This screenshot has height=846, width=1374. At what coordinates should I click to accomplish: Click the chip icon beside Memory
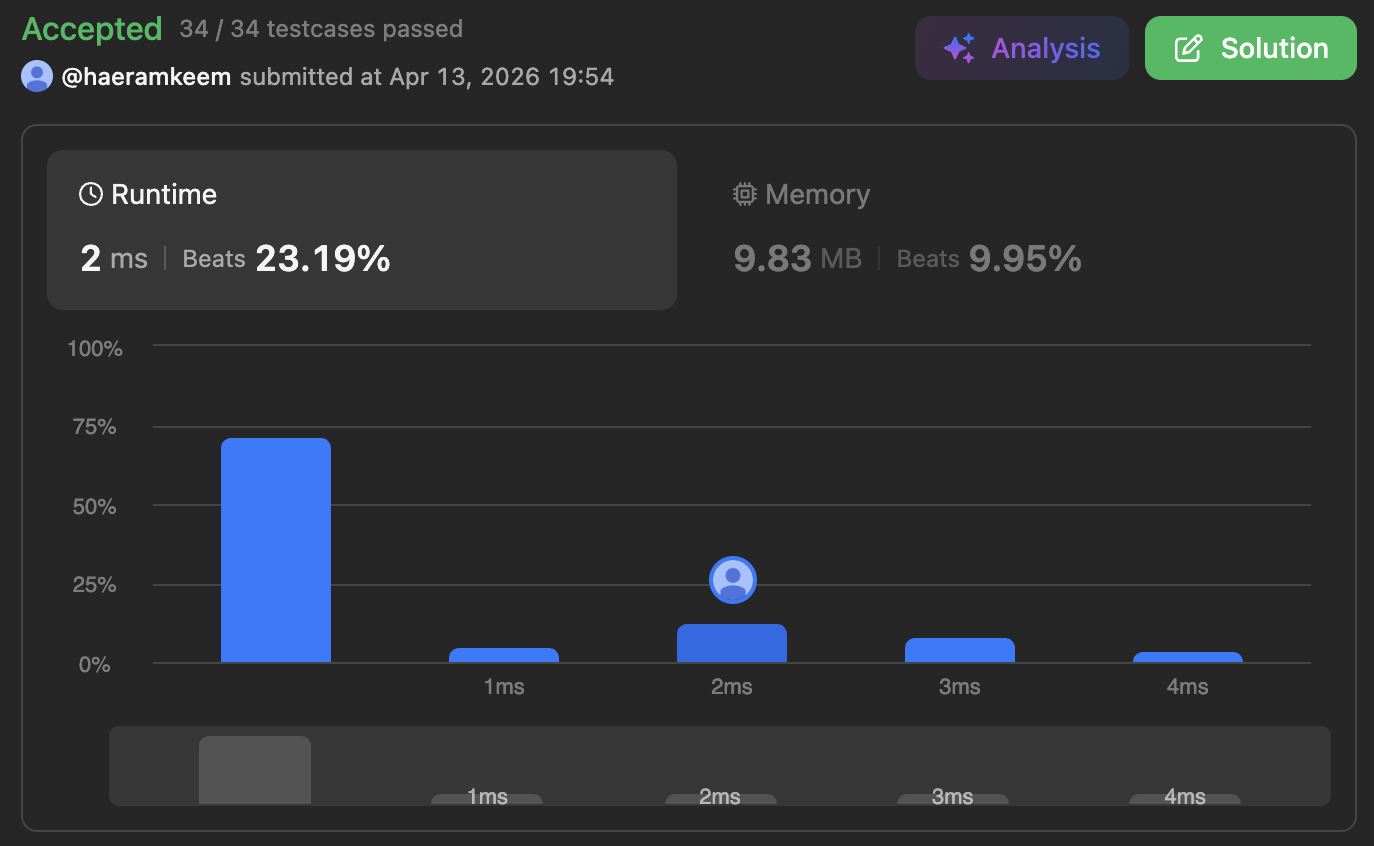744,194
